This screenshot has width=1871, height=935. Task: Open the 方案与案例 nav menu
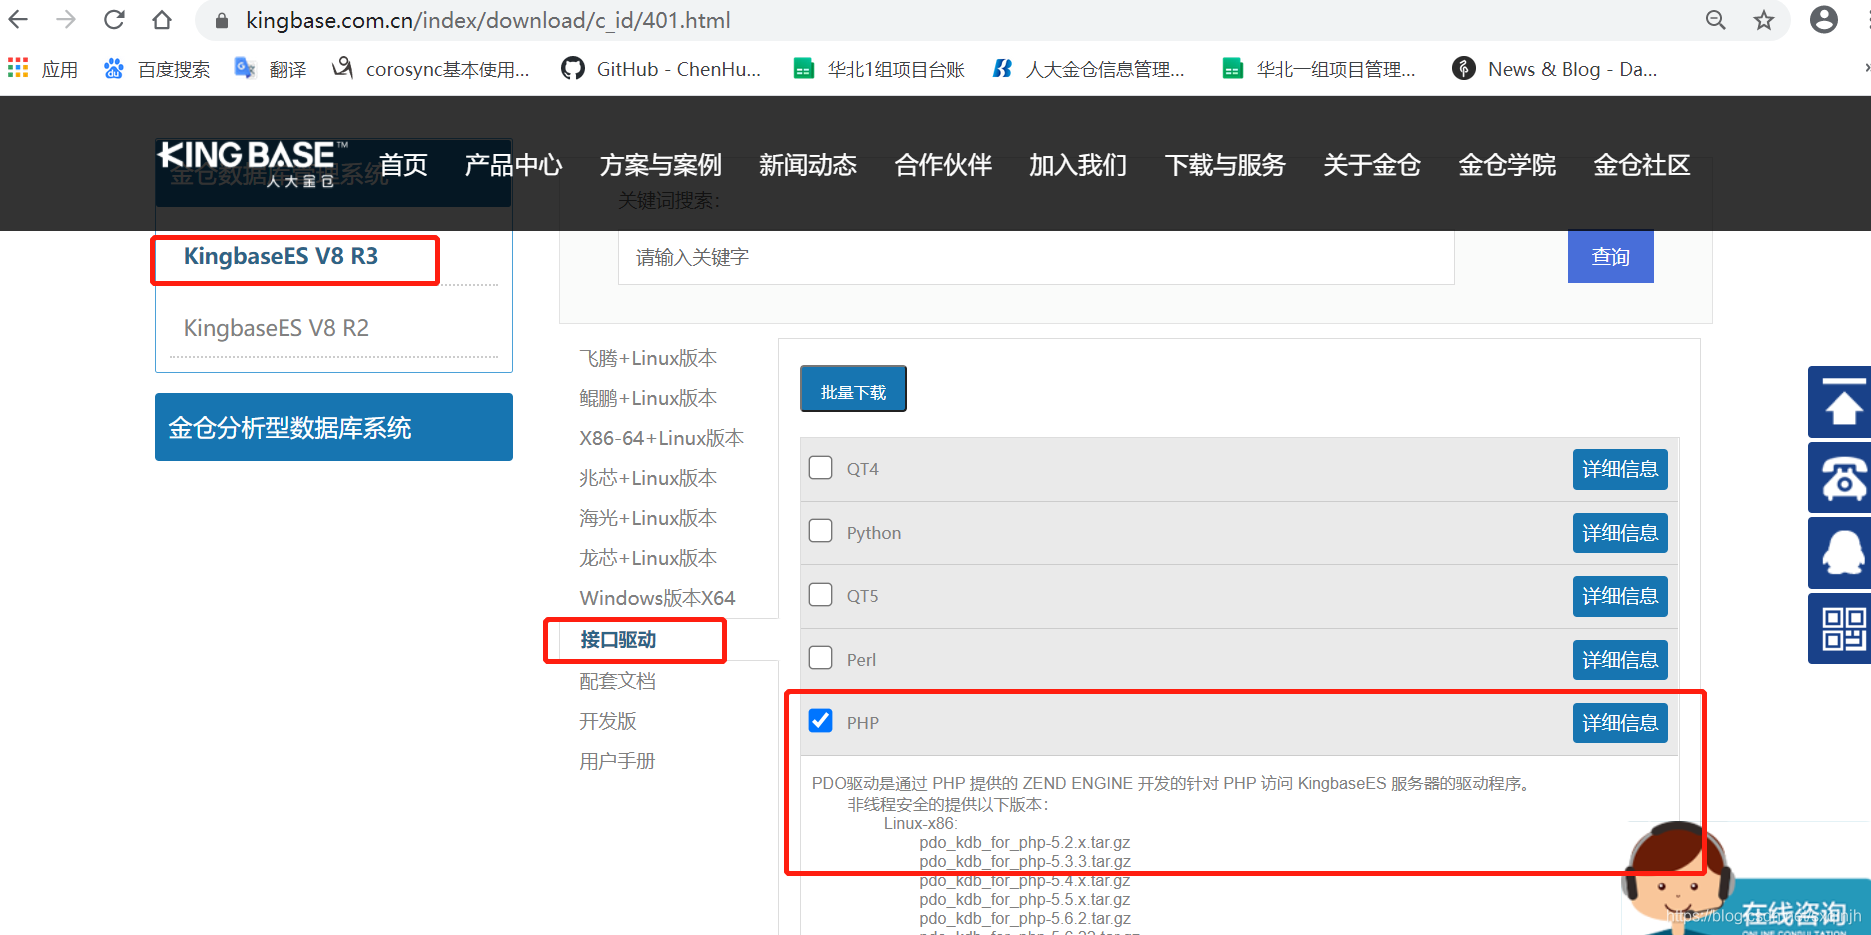tap(661, 165)
